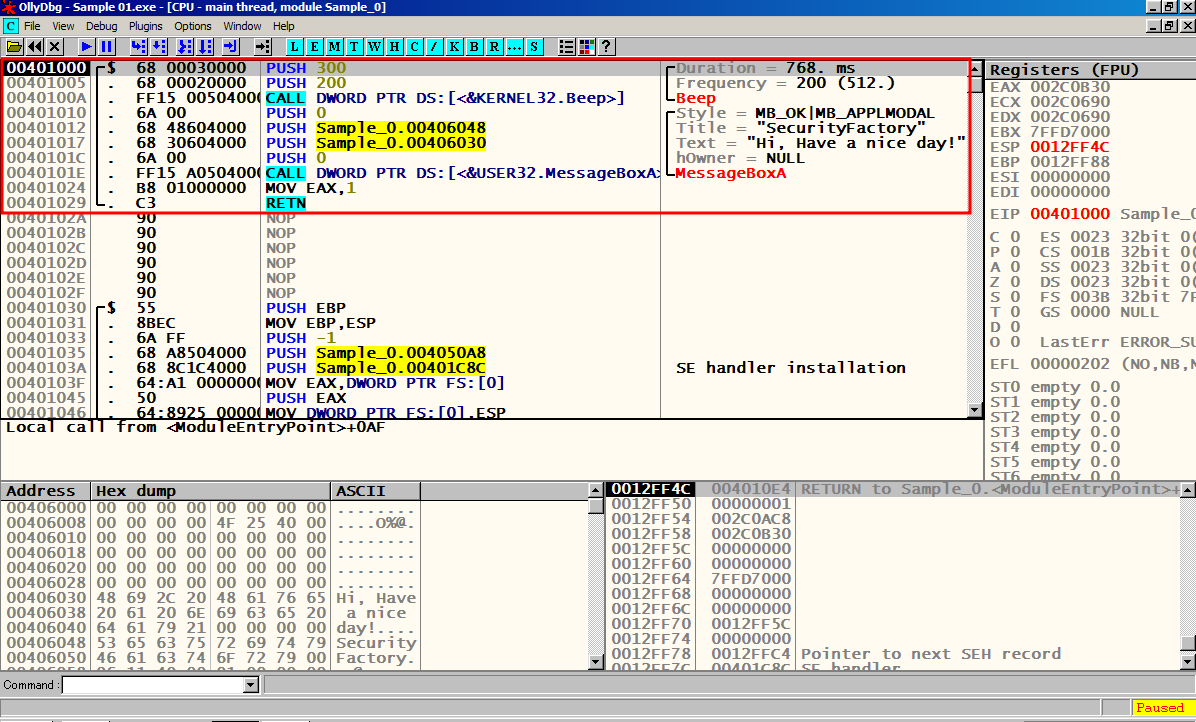Viewport: 1196px width, 722px height.
Task: Open the File menu
Action: (32, 26)
